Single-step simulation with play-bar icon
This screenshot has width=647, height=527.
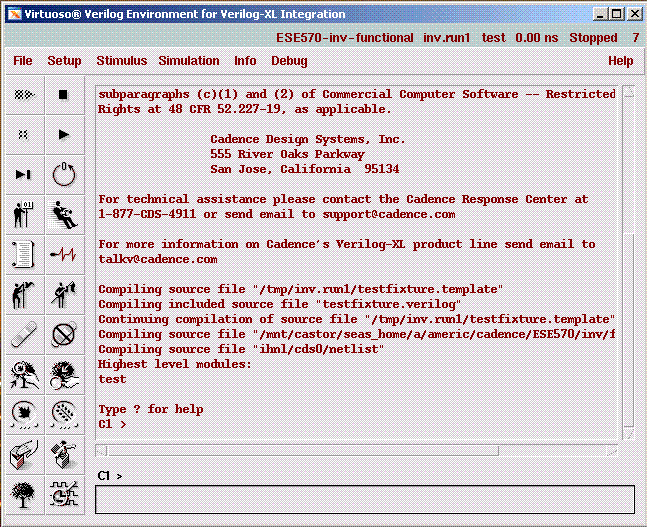tap(25, 175)
